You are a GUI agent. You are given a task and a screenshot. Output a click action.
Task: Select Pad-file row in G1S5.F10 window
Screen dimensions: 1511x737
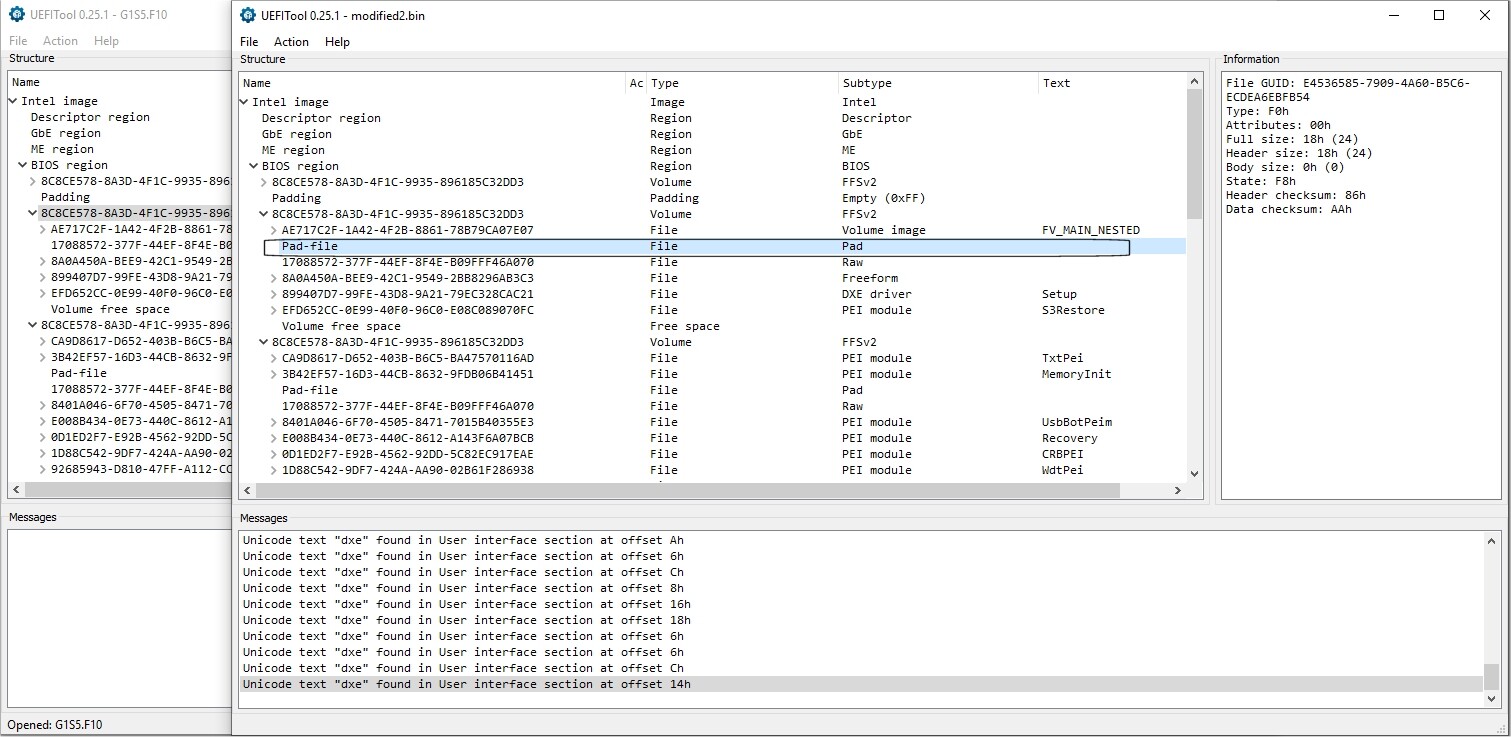click(x=120, y=373)
